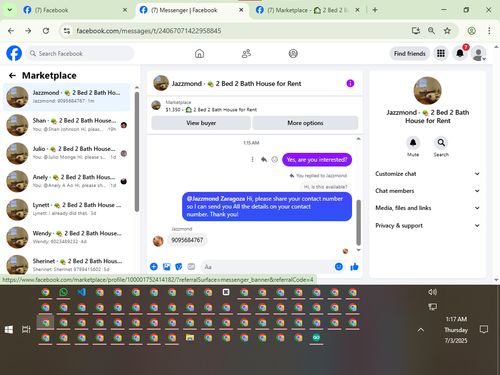This screenshot has width=500, height=375.
Task: Open more composer actions plus icon
Action: [154, 266]
